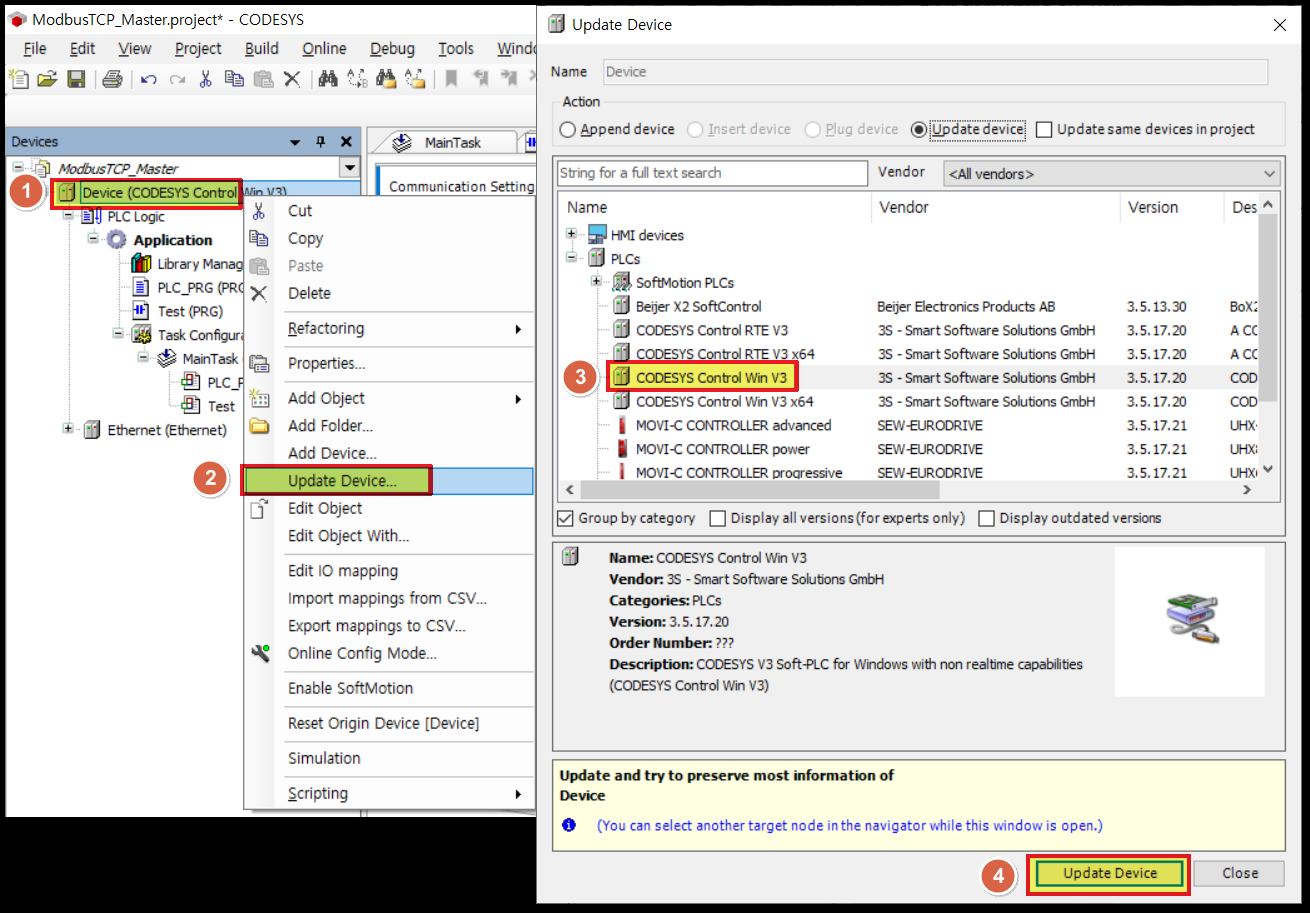Open the File menu
The width and height of the screenshot is (1310, 913).
35,48
